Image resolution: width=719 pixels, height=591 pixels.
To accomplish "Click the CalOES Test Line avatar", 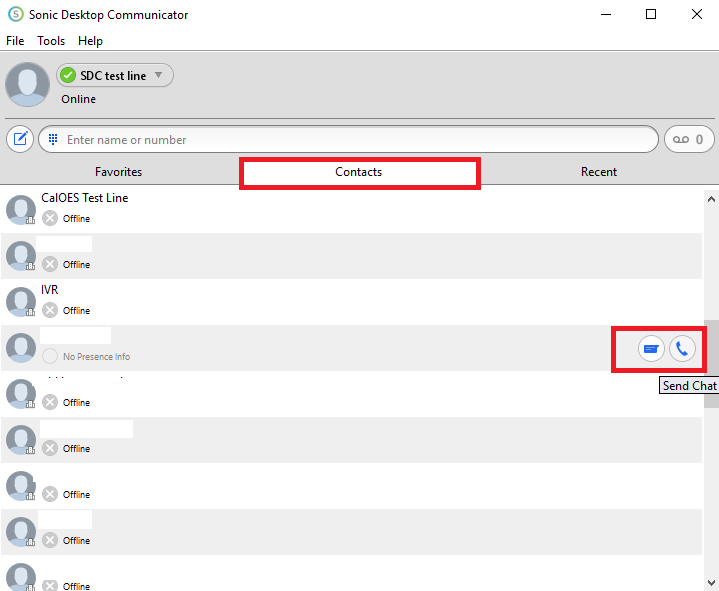I will (21, 210).
